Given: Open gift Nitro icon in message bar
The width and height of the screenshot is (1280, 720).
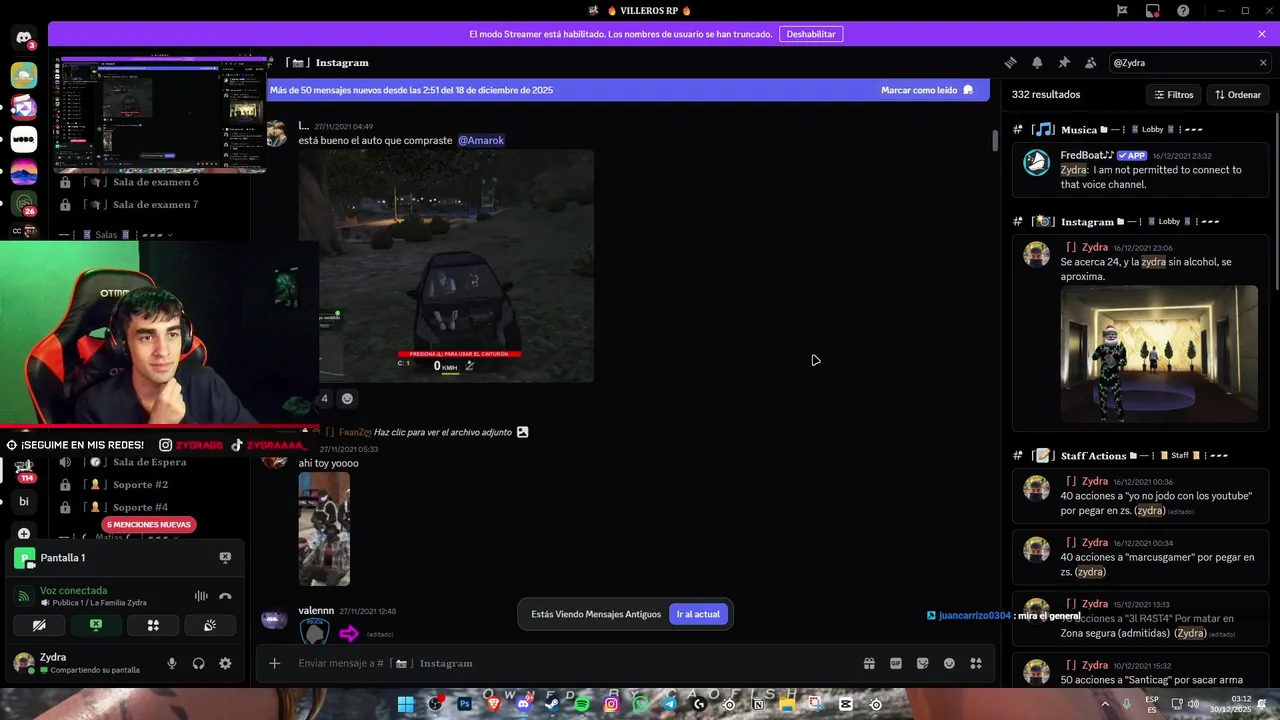Looking at the screenshot, I should (x=869, y=663).
